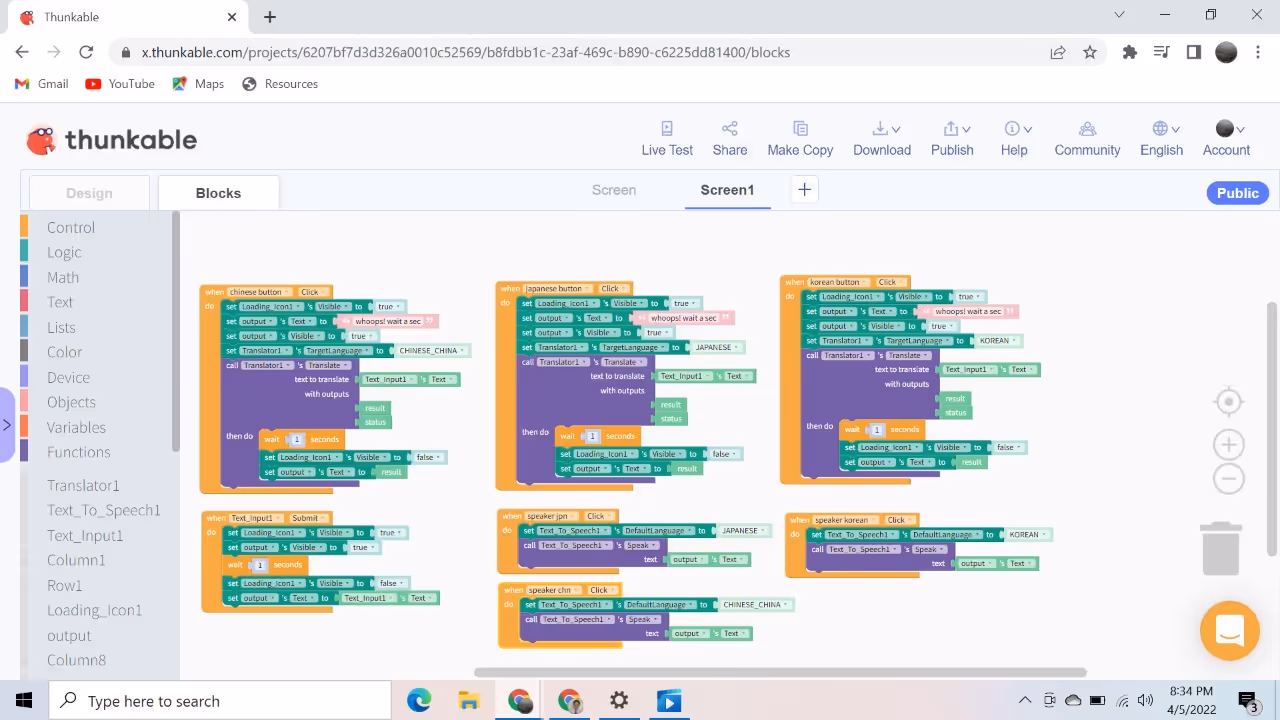Image resolution: width=1280 pixels, height=720 pixels.
Task: Click the workspace trash can
Action: click(1220, 548)
